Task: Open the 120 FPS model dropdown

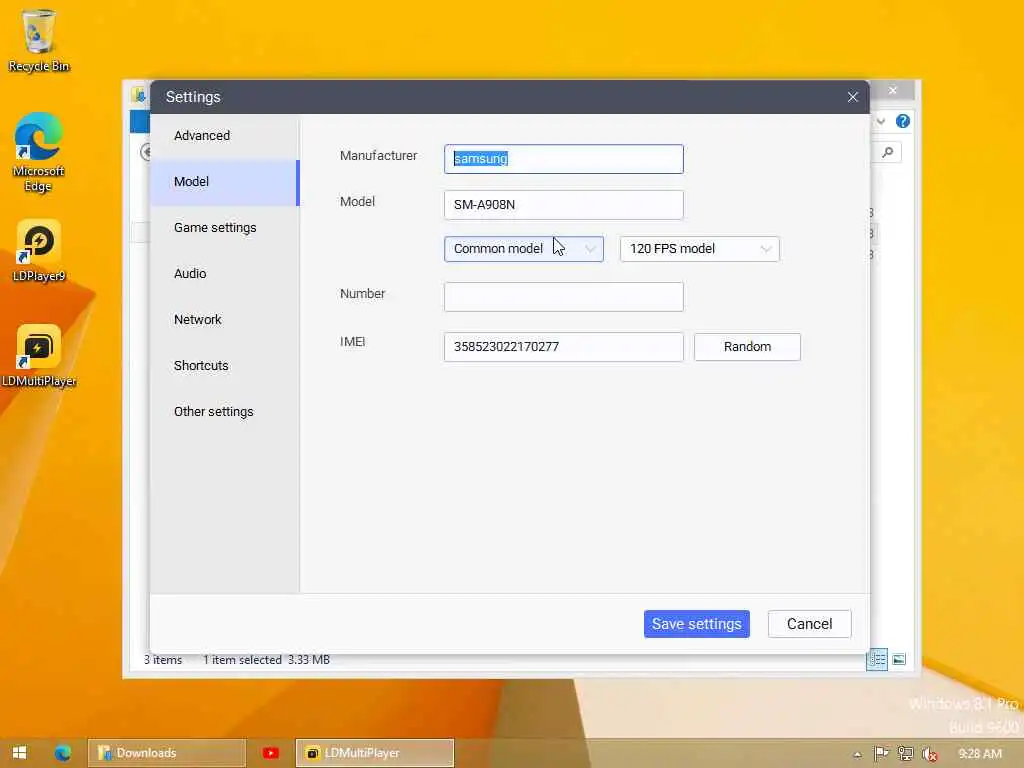Action: pyautogui.click(x=699, y=249)
